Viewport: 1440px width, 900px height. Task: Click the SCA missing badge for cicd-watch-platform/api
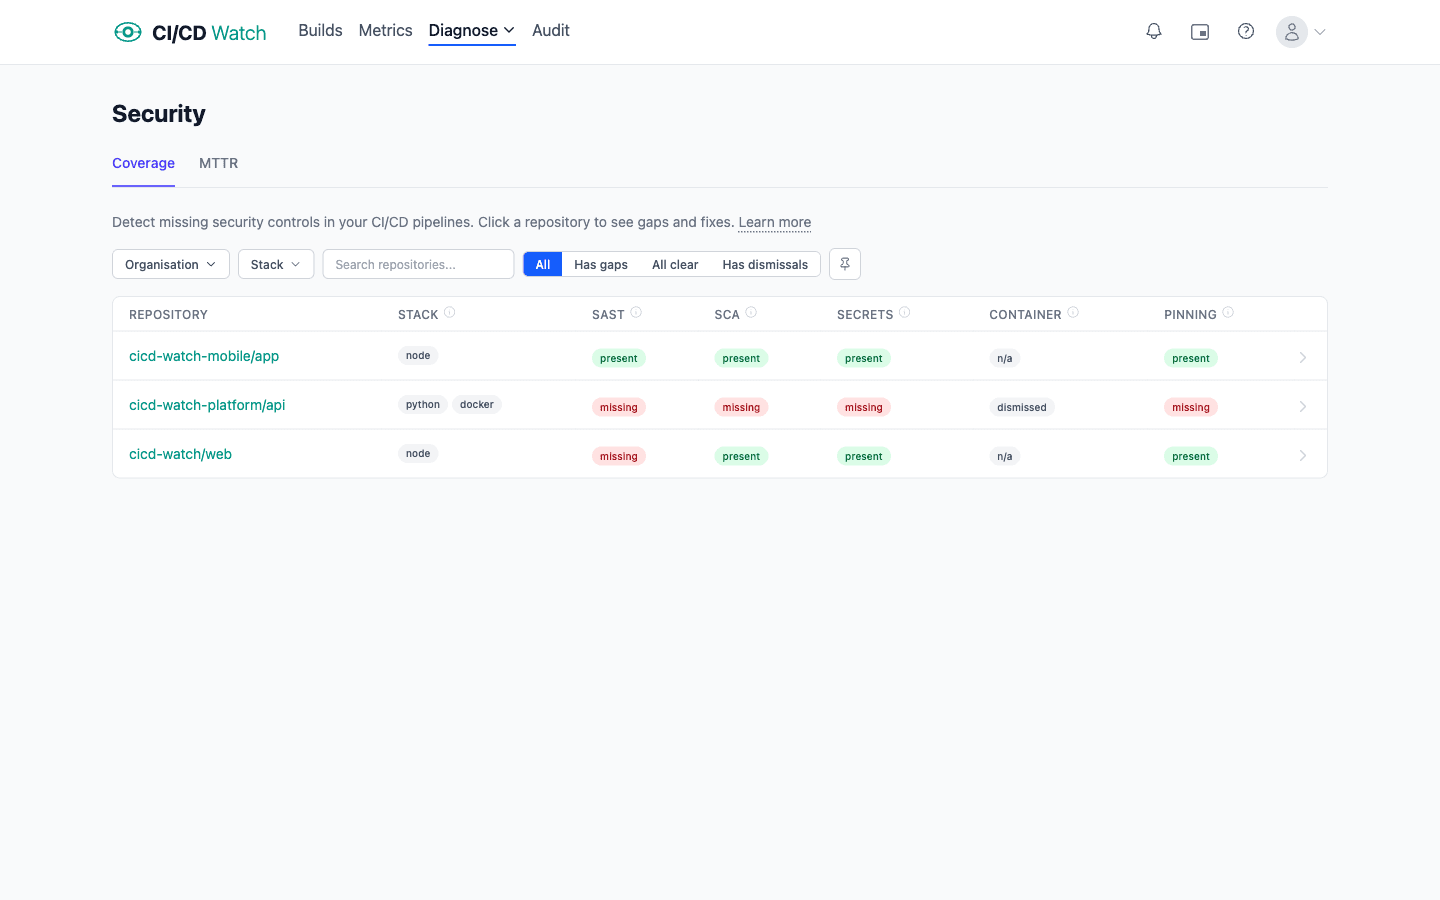(741, 407)
